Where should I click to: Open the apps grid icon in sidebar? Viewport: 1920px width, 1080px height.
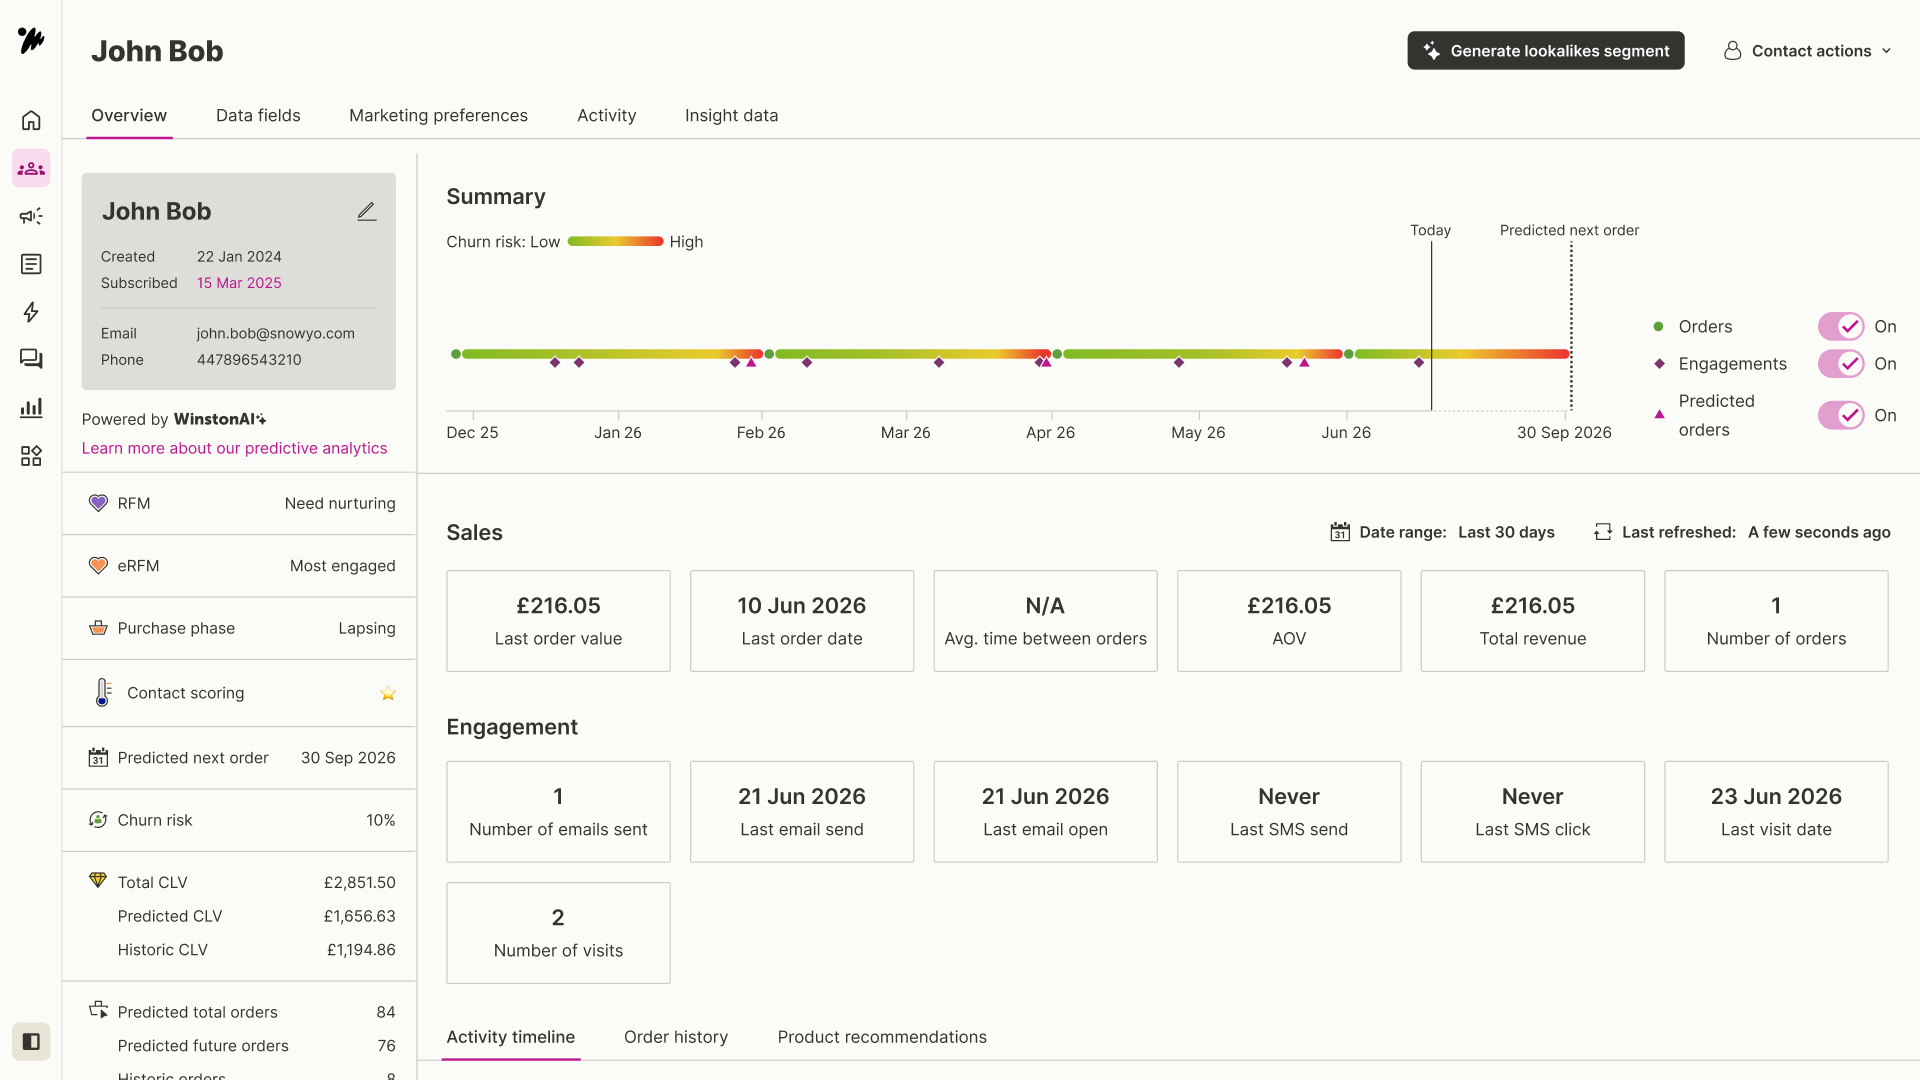click(x=31, y=456)
